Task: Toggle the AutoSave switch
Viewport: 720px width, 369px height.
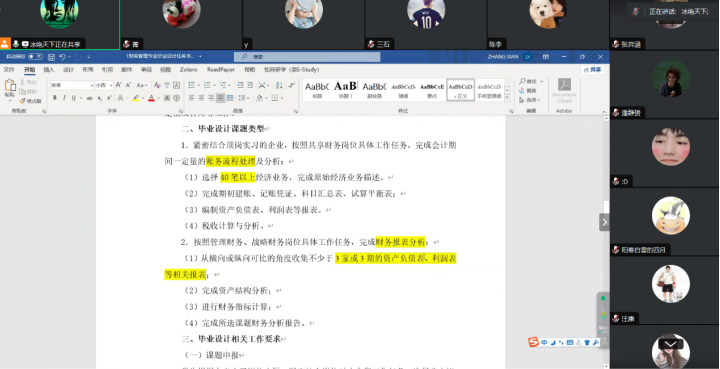Action: click(35, 56)
